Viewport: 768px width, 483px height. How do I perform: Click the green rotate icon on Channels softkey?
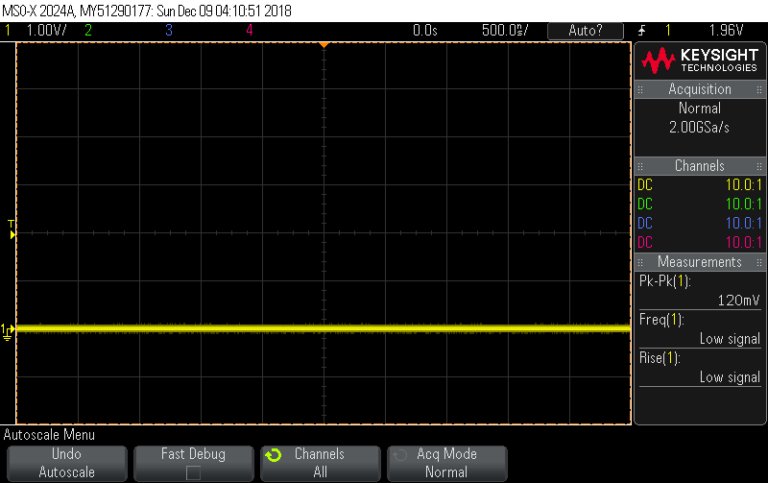pos(273,455)
